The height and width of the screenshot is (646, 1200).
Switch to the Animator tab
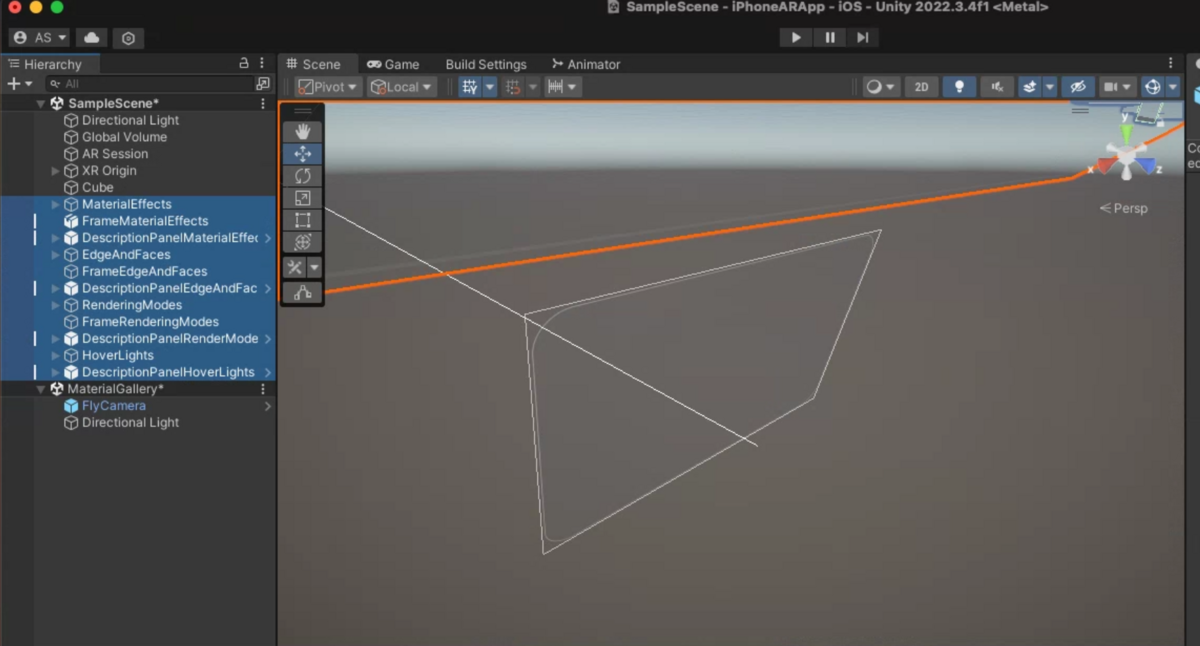tap(586, 64)
